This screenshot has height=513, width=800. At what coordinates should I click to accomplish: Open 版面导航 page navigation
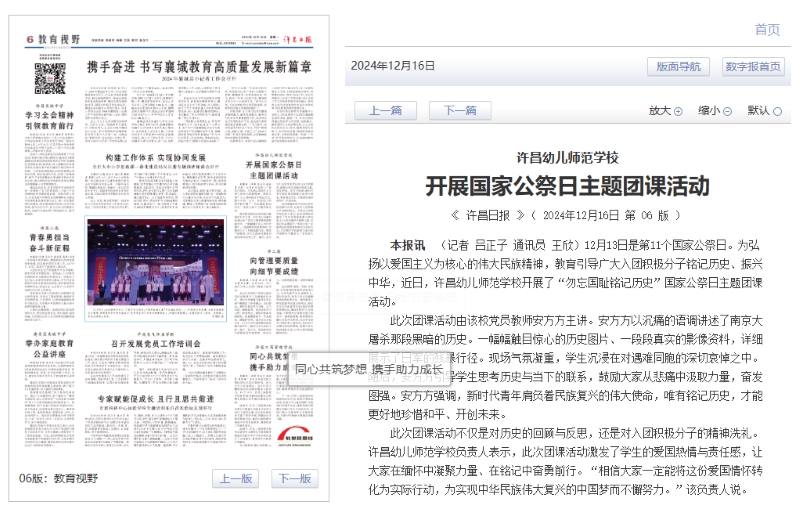(x=678, y=67)
